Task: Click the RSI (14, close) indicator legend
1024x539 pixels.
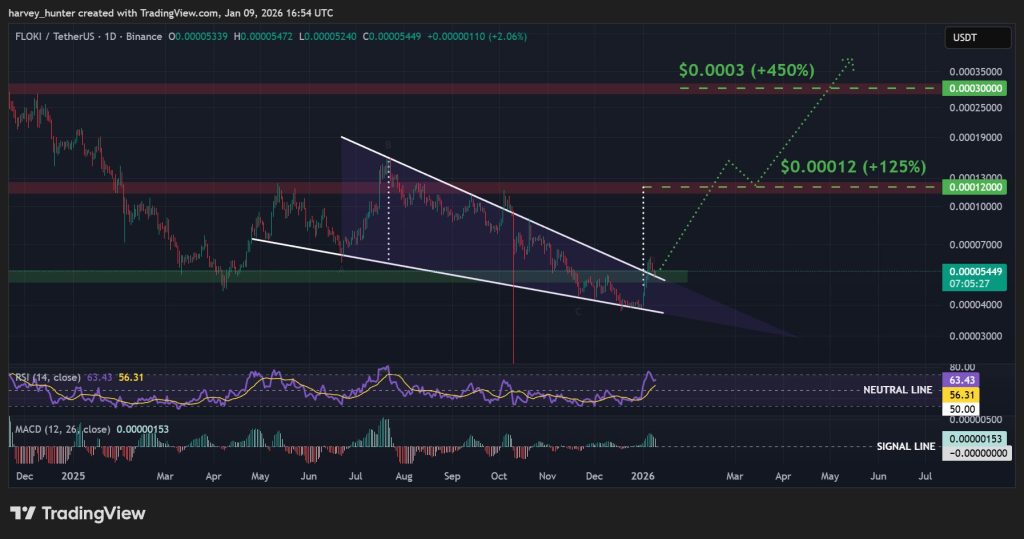Action: click(48, 378)
